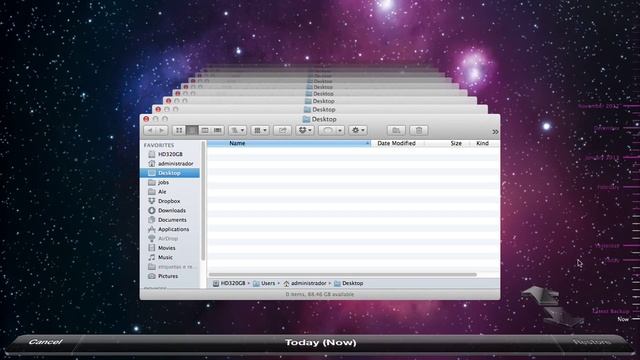Click the '0 items, 88.46 GB available' status text
The height and width of the screenshot is (360, 640).
click(x=320, y=294)
